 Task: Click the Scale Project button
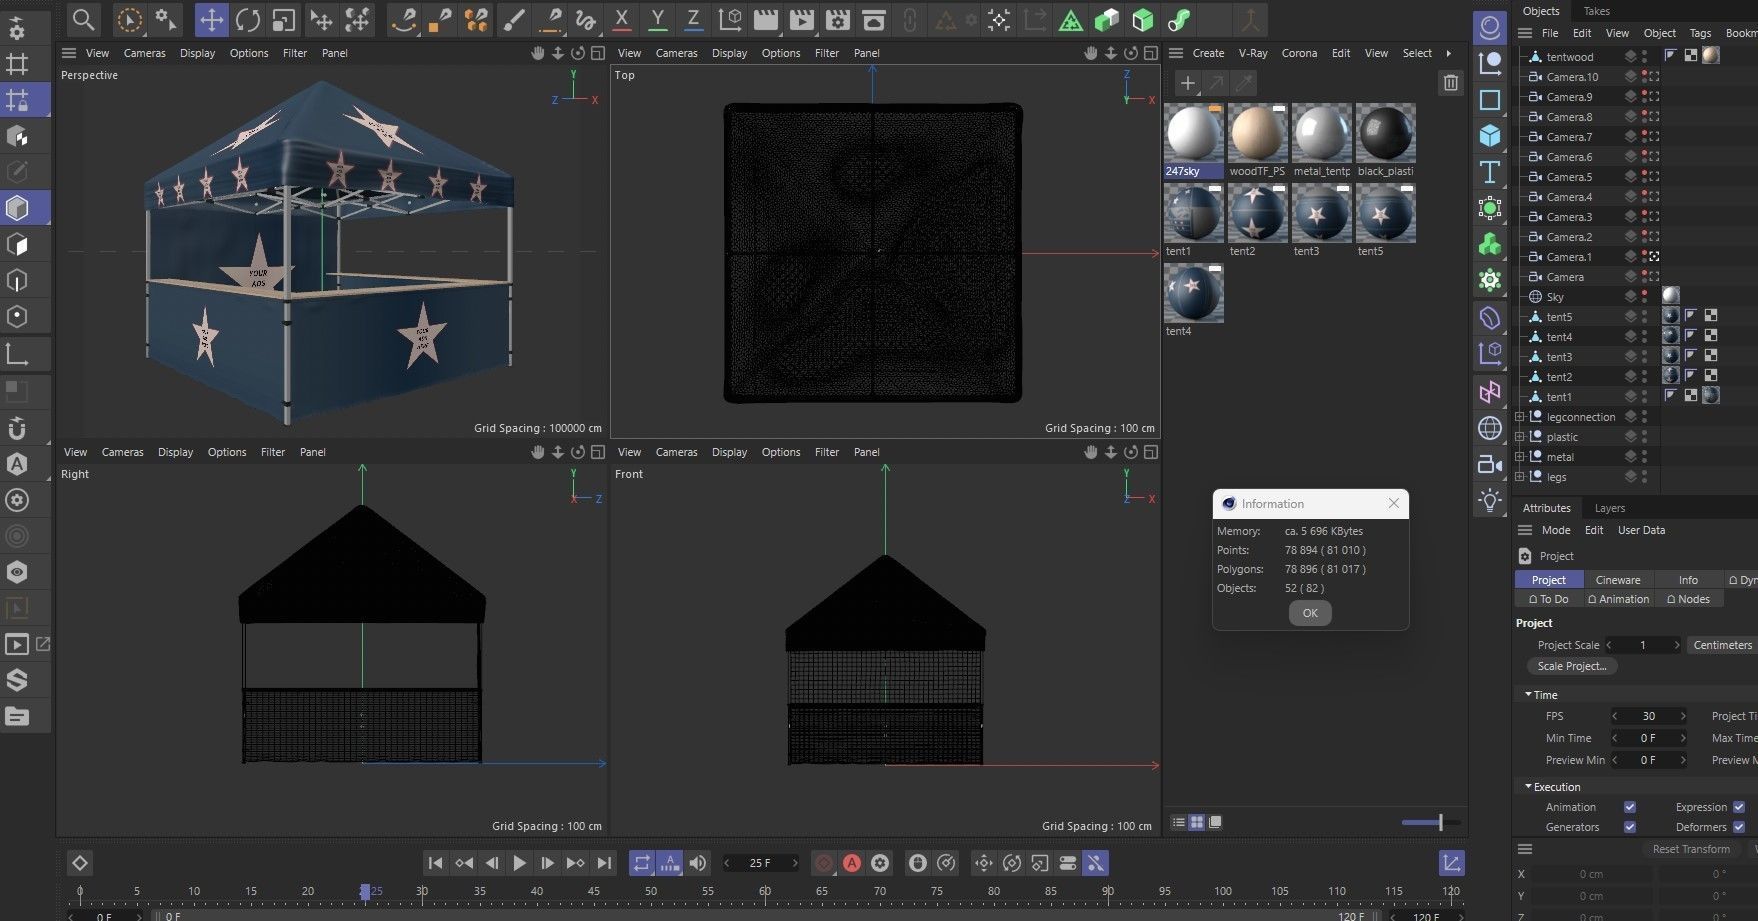pos(1571,666)
